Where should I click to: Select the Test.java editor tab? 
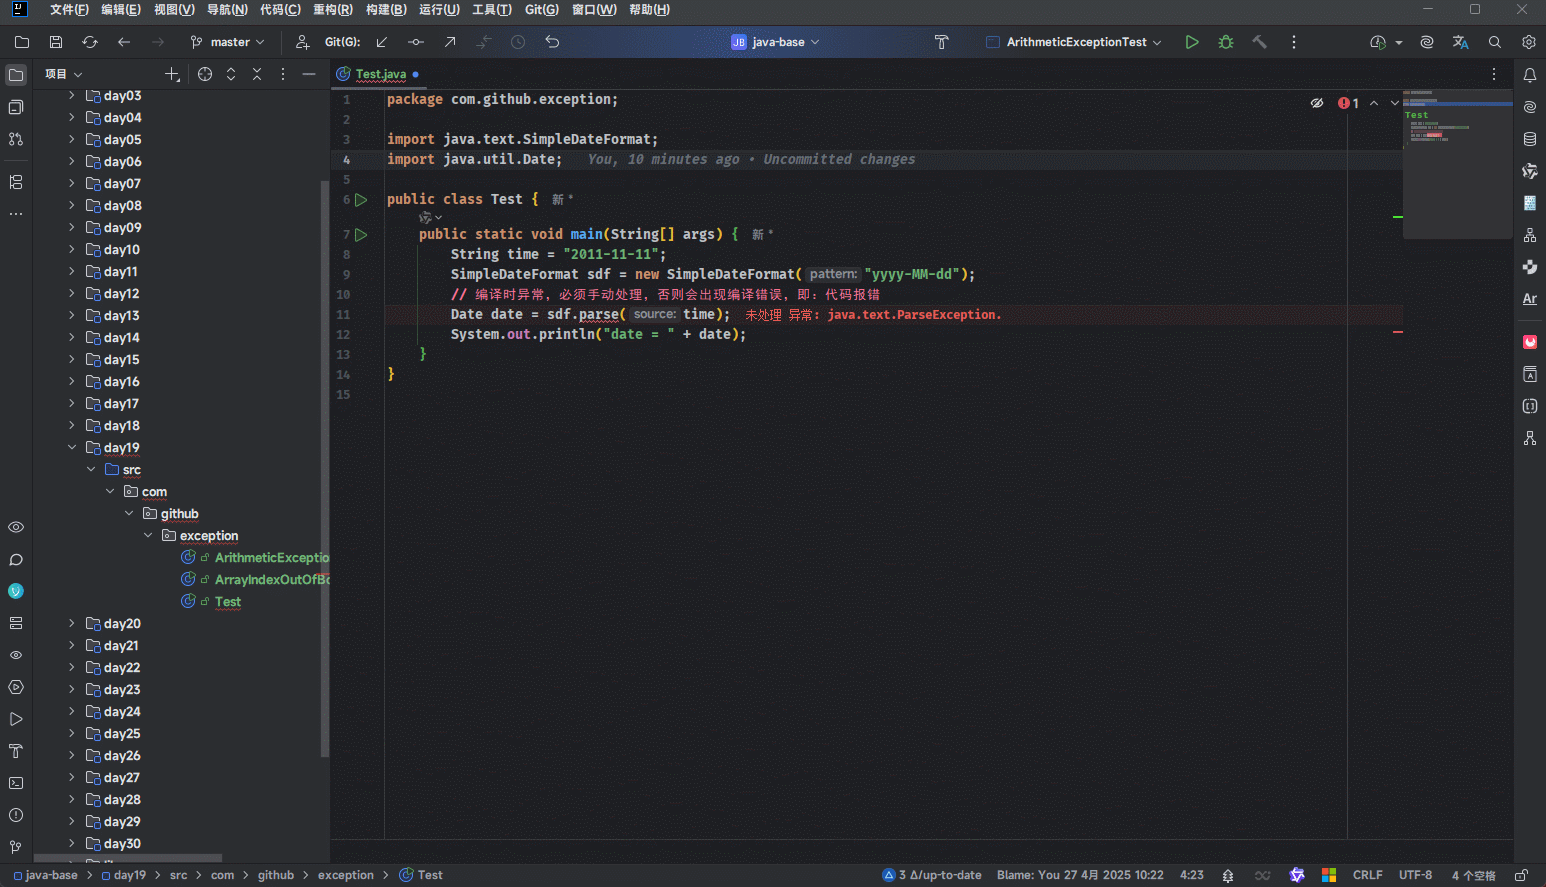[380, 74]
